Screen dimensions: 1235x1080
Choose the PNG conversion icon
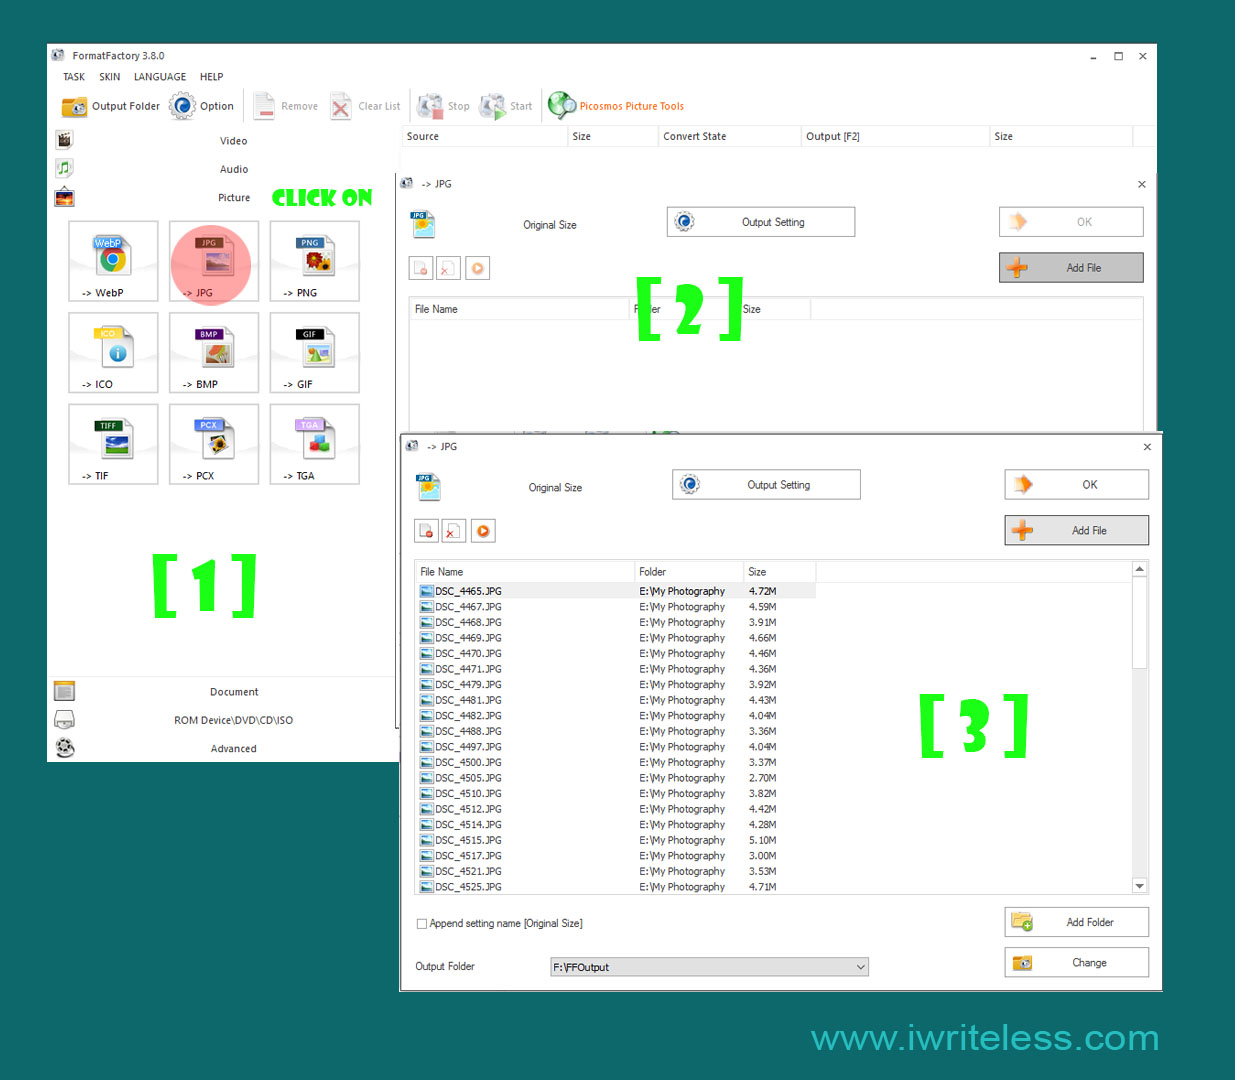(315, 261)
